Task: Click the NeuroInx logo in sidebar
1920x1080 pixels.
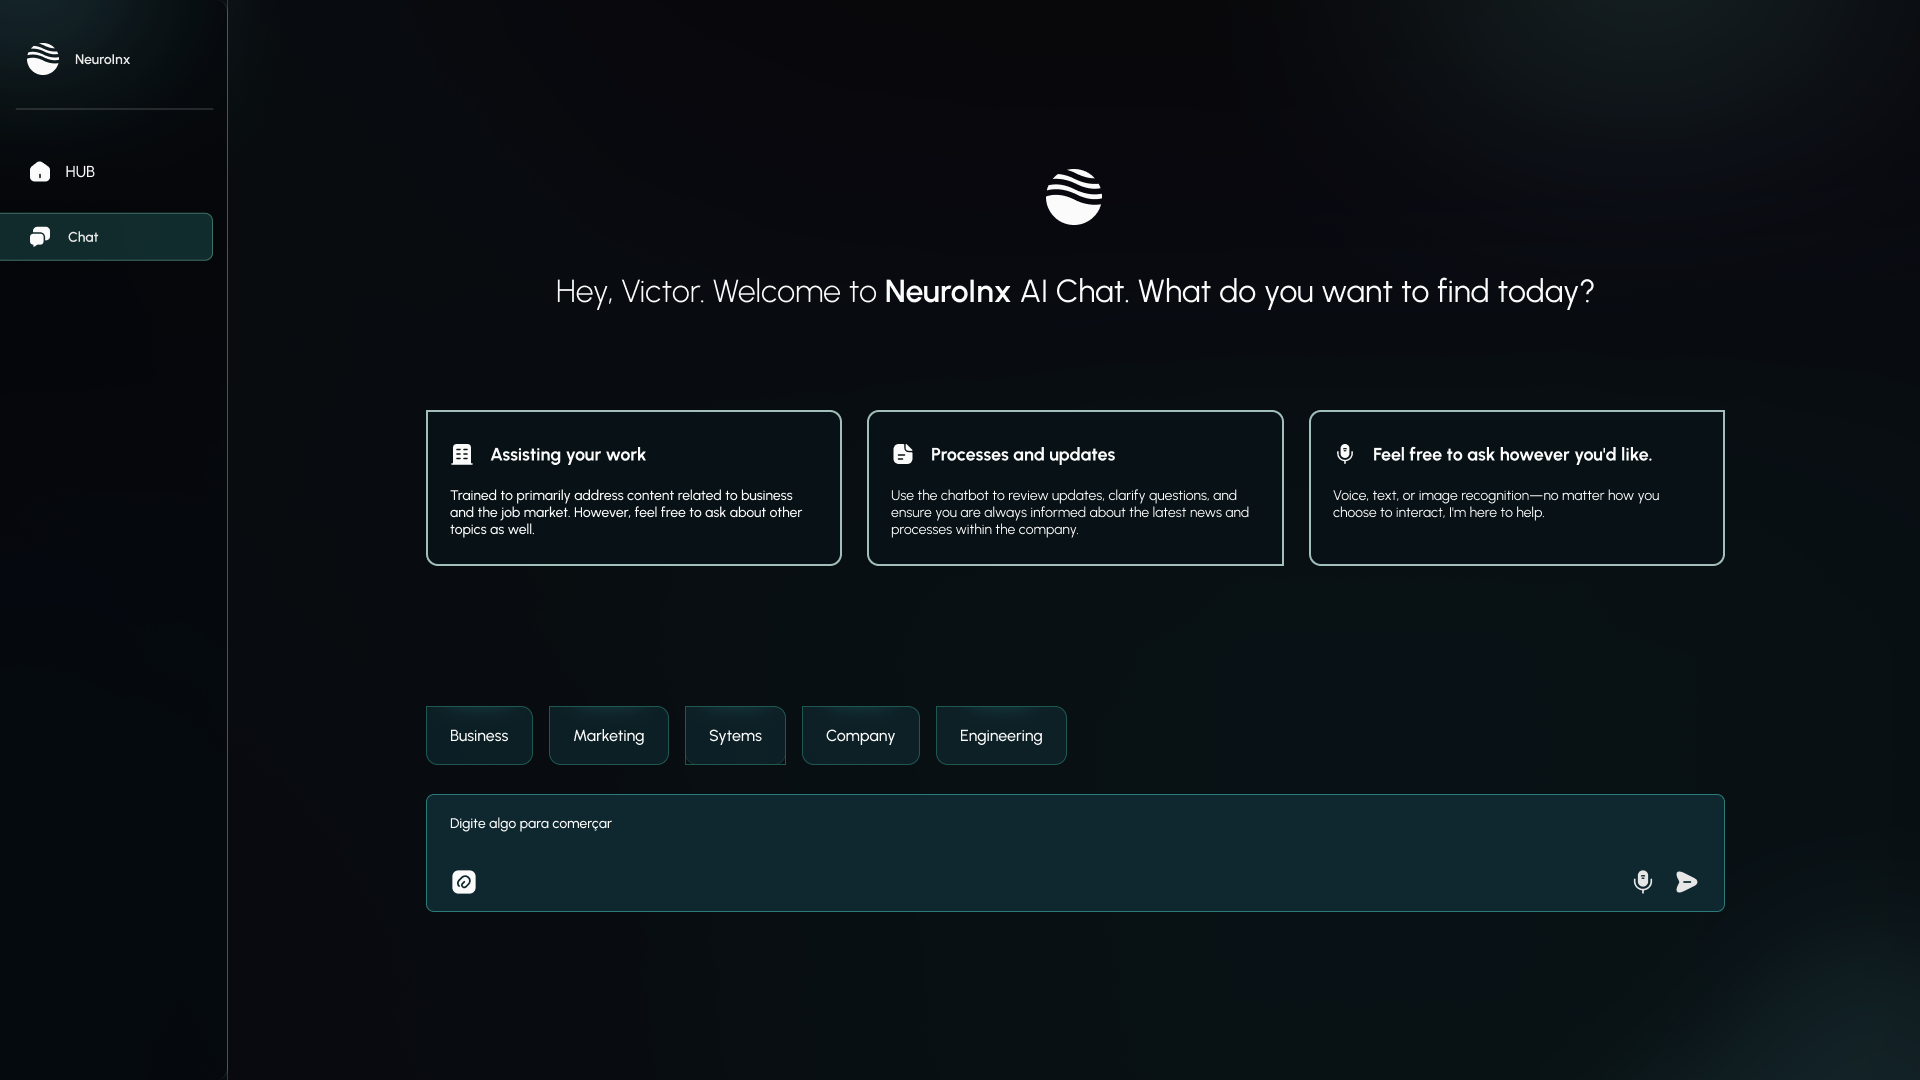Action: point(43,59)
